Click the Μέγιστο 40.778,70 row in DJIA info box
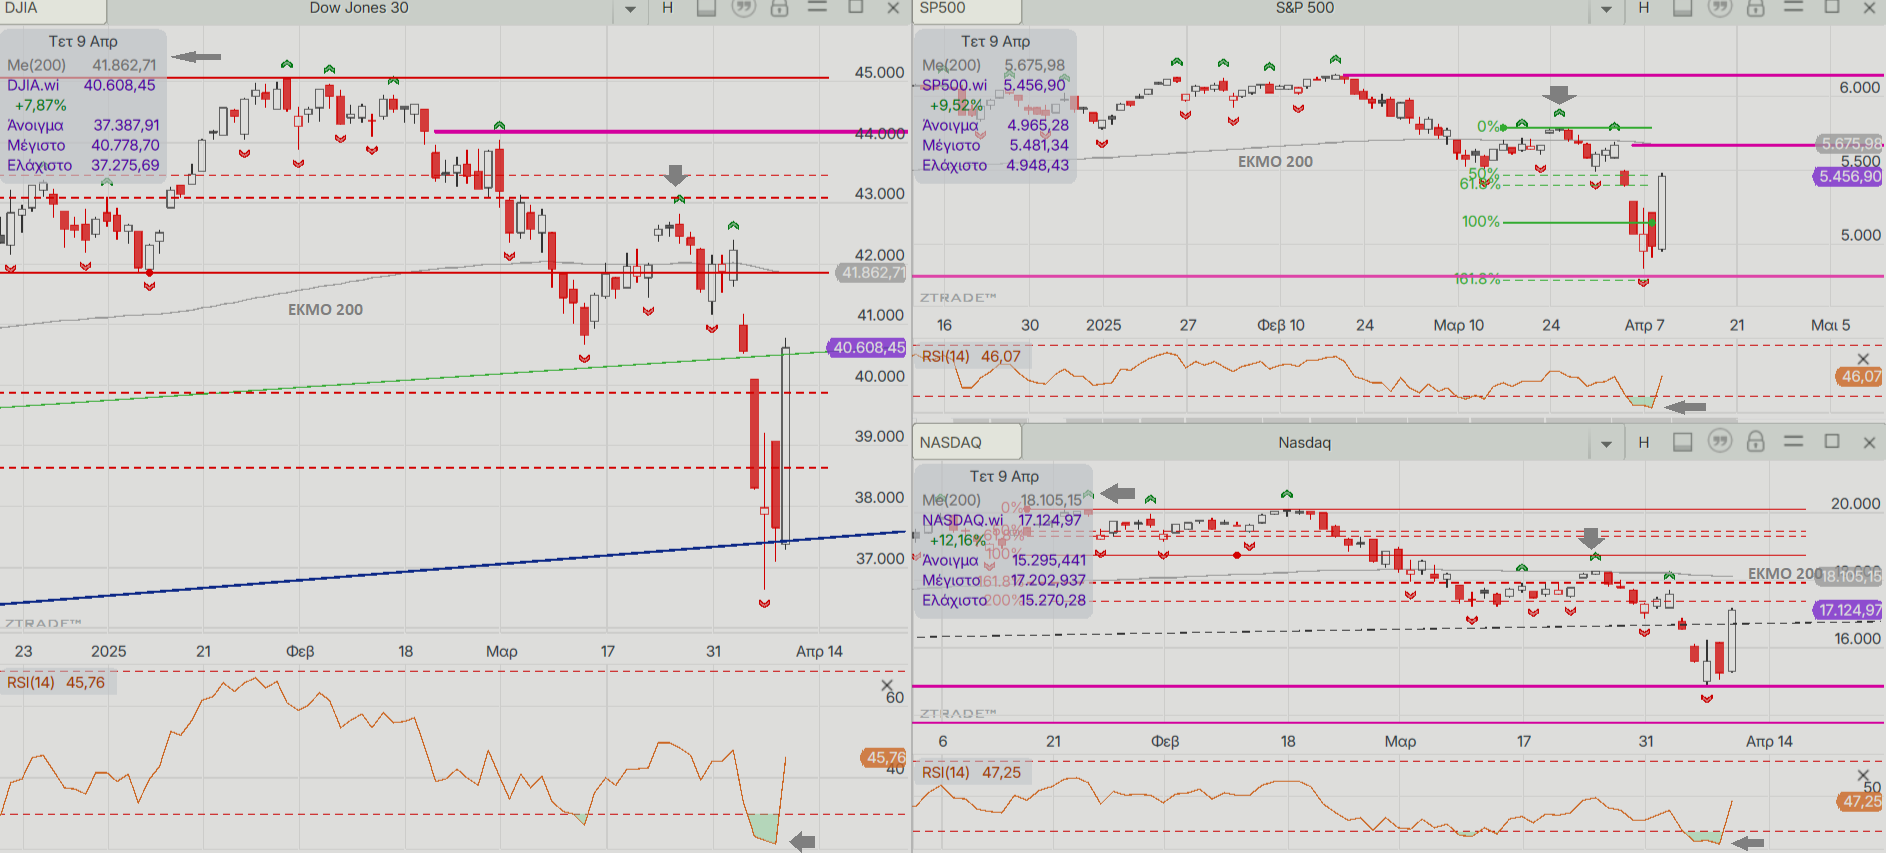 [x=83, y=145]
